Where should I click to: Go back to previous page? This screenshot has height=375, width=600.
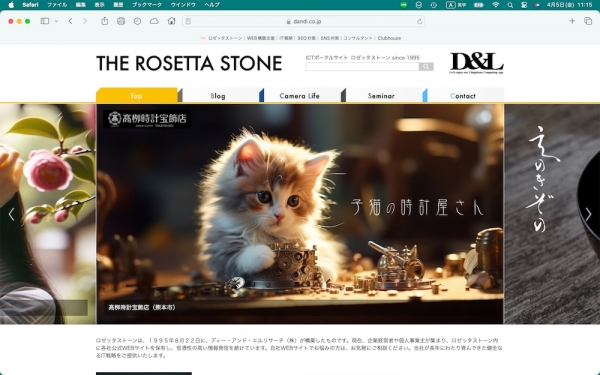[x=70, y=21]
